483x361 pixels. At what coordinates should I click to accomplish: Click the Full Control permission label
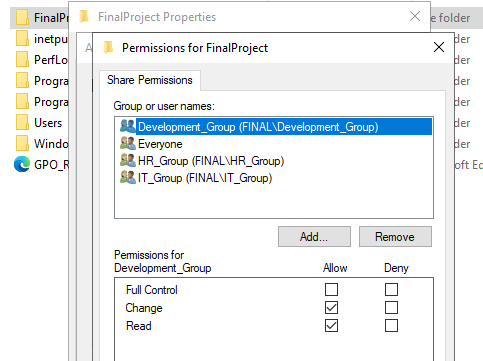tap(152, 290)
